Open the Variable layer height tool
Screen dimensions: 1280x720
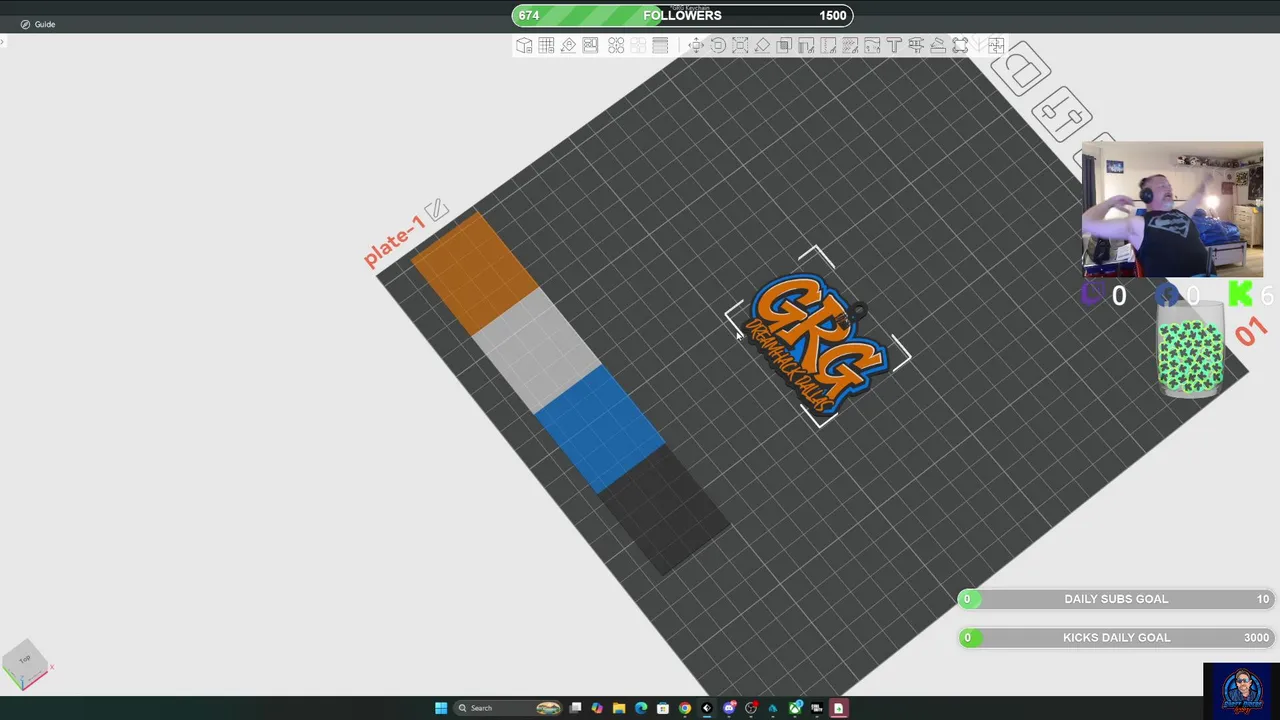660,45
